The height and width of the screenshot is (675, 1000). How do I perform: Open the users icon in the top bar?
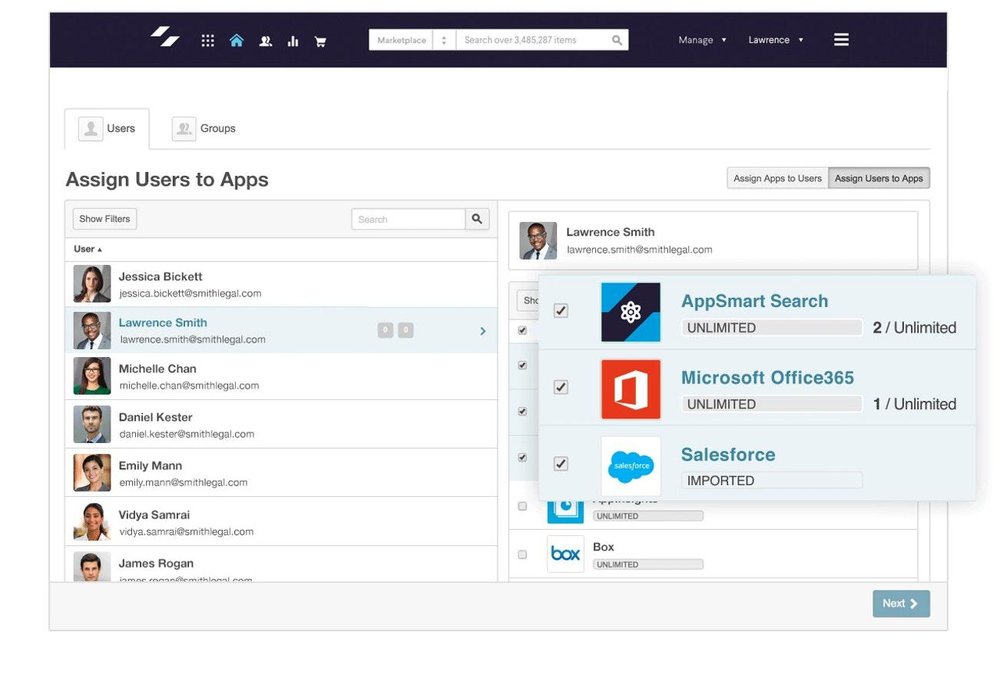pyautogui.click(x=265, y=41)
